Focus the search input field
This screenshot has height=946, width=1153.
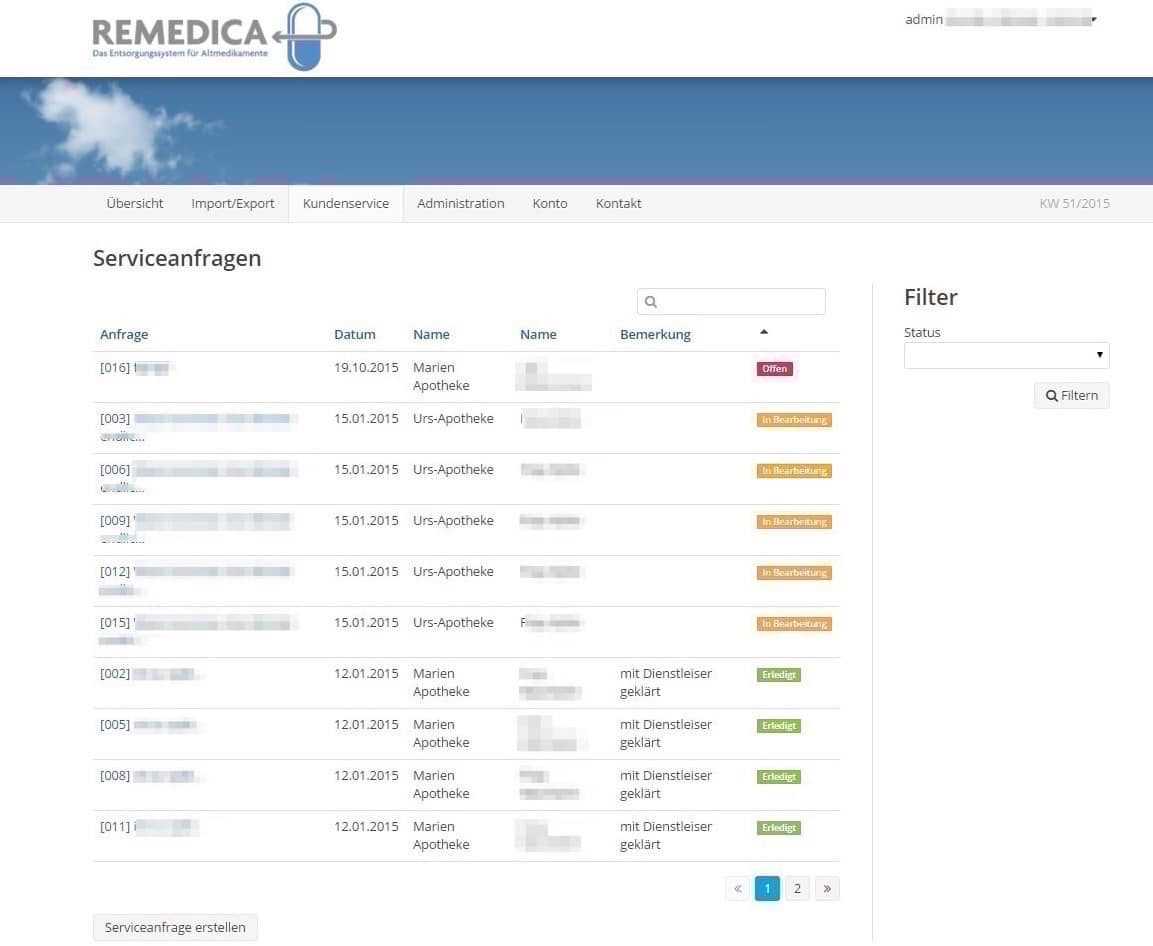click(x=740, y=302)
